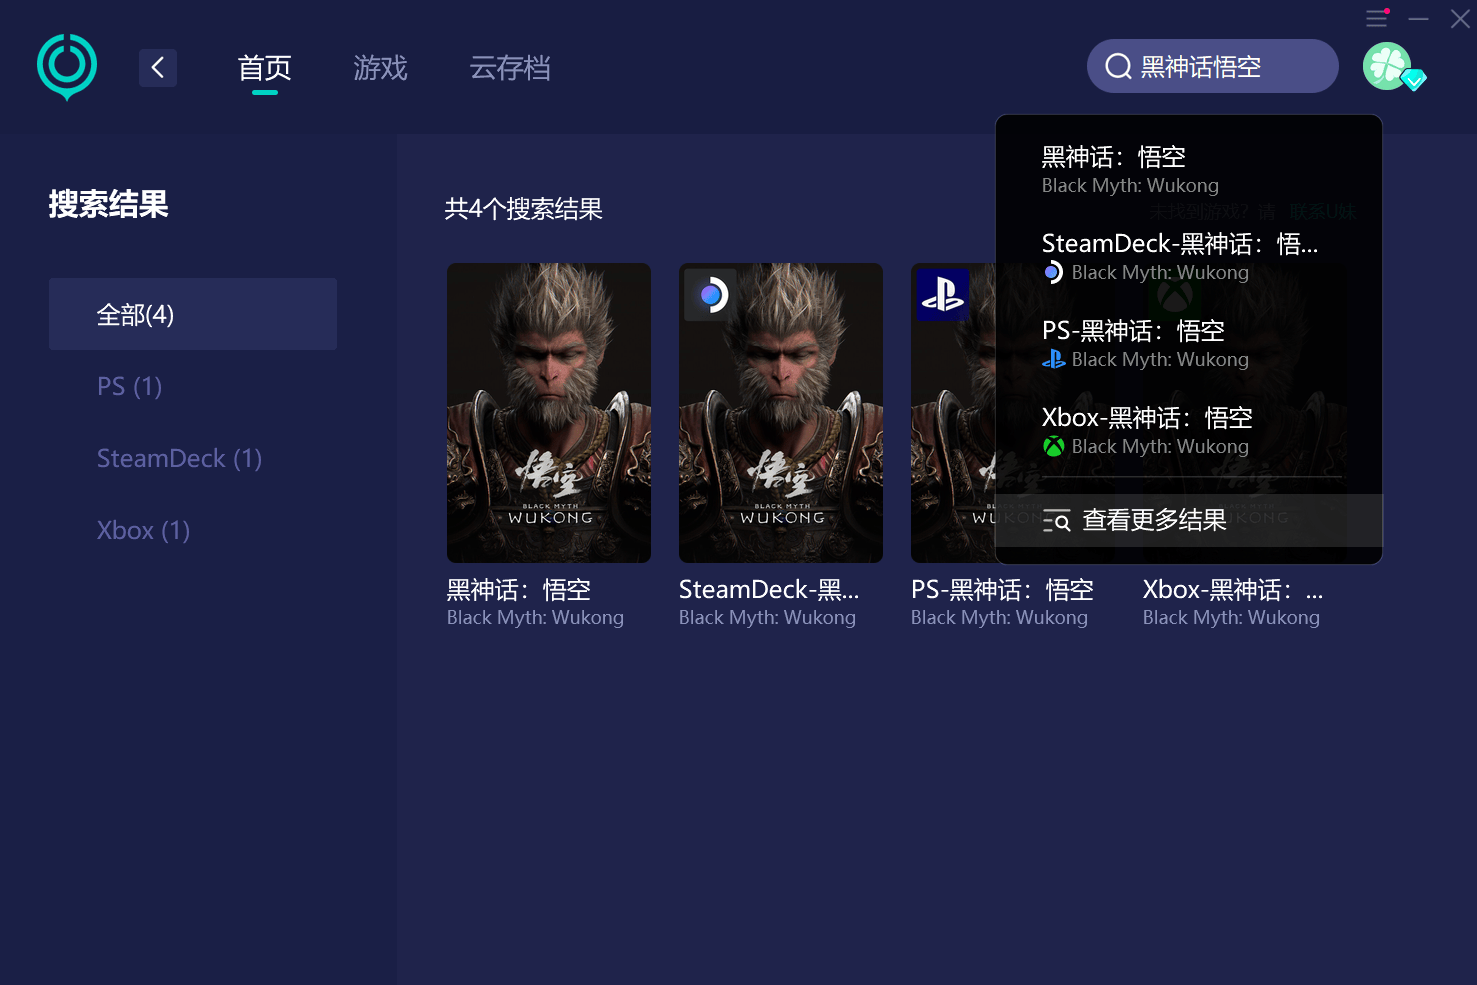Open the 云存档 tab
The width and height of the screenshot is (1477, 985).
point(510,68)
